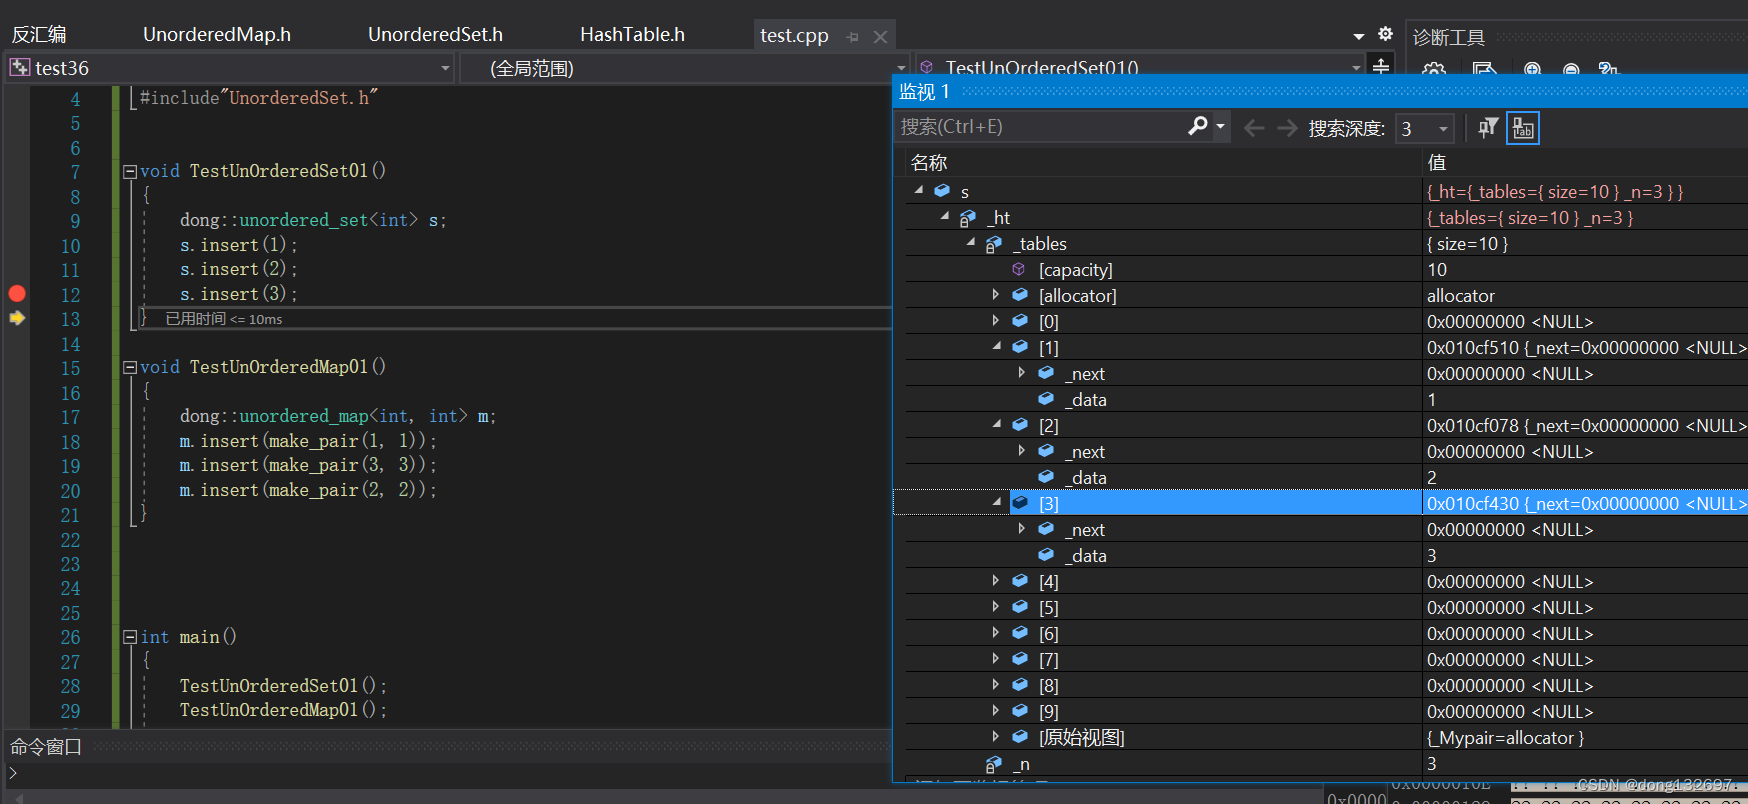Click the magnifier search icon in Watch 1
This screenshot has height=804, width=1748.
click(x=1197, y=126)
